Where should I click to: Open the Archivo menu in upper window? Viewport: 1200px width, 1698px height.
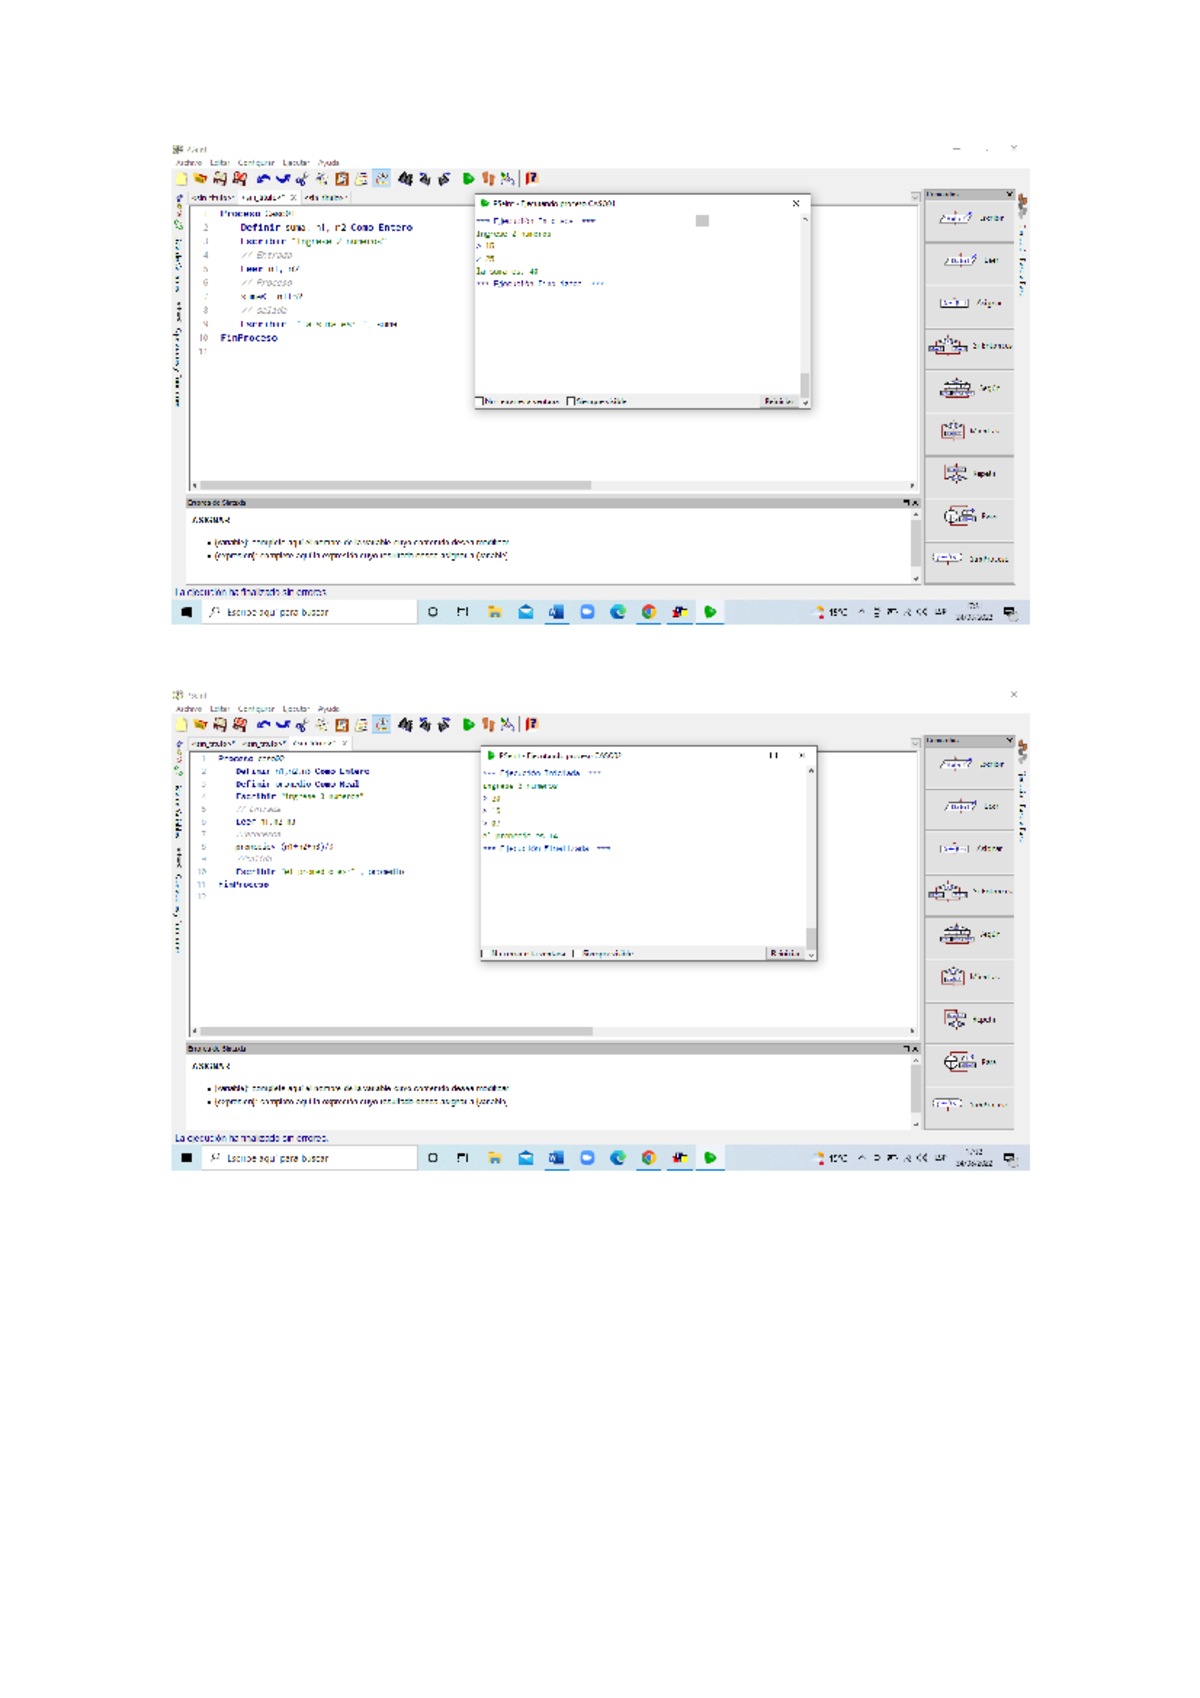pyautogui.click(x=188, y=163)
